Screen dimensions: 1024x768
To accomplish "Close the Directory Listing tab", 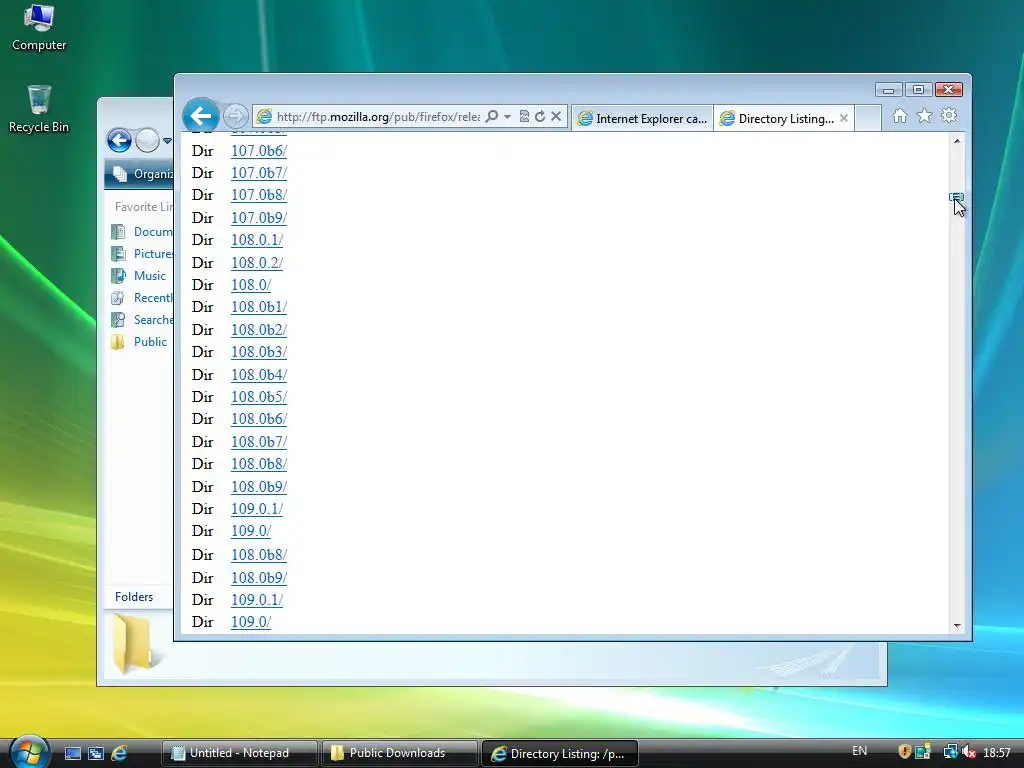I will click(x=844, y=118).
